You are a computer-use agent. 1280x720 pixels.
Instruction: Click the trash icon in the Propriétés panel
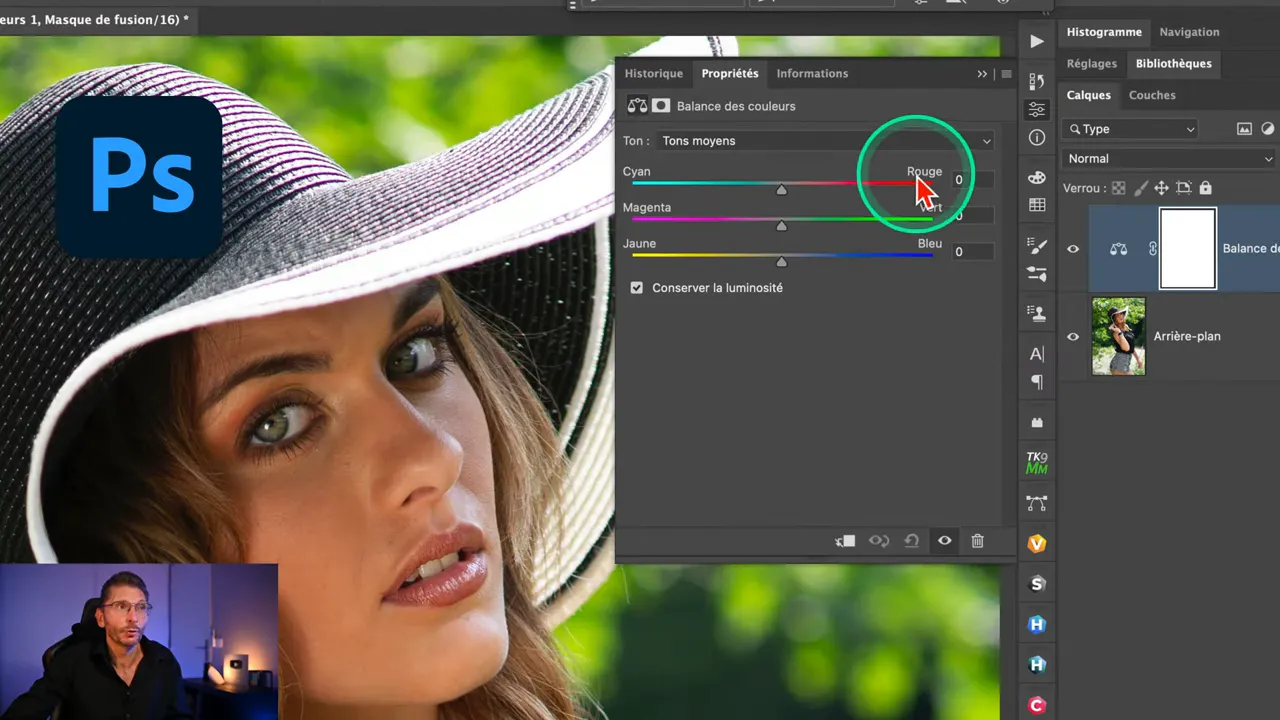(977, 541)
